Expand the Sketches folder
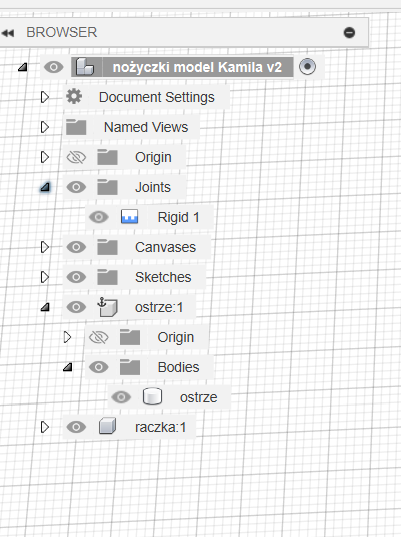 45,277
